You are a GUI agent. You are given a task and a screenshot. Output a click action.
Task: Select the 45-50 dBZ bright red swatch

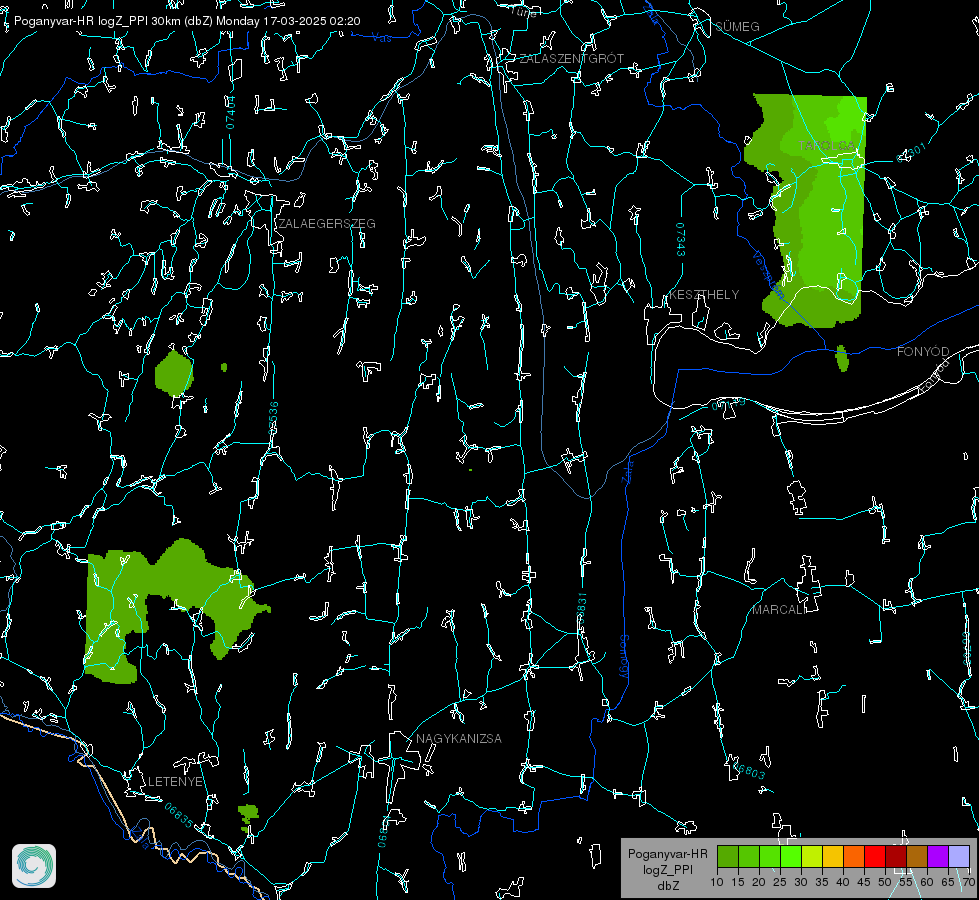875,856
